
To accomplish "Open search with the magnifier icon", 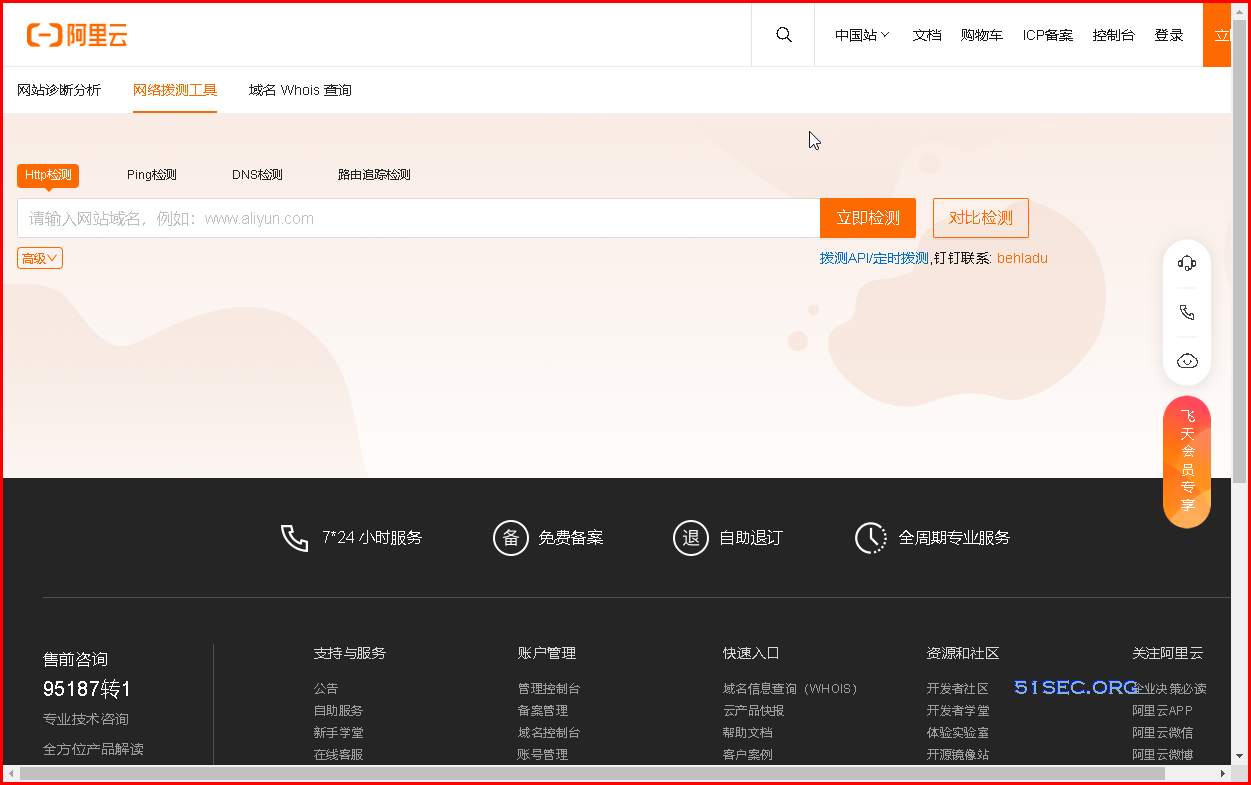I will (x=784, y=35).
